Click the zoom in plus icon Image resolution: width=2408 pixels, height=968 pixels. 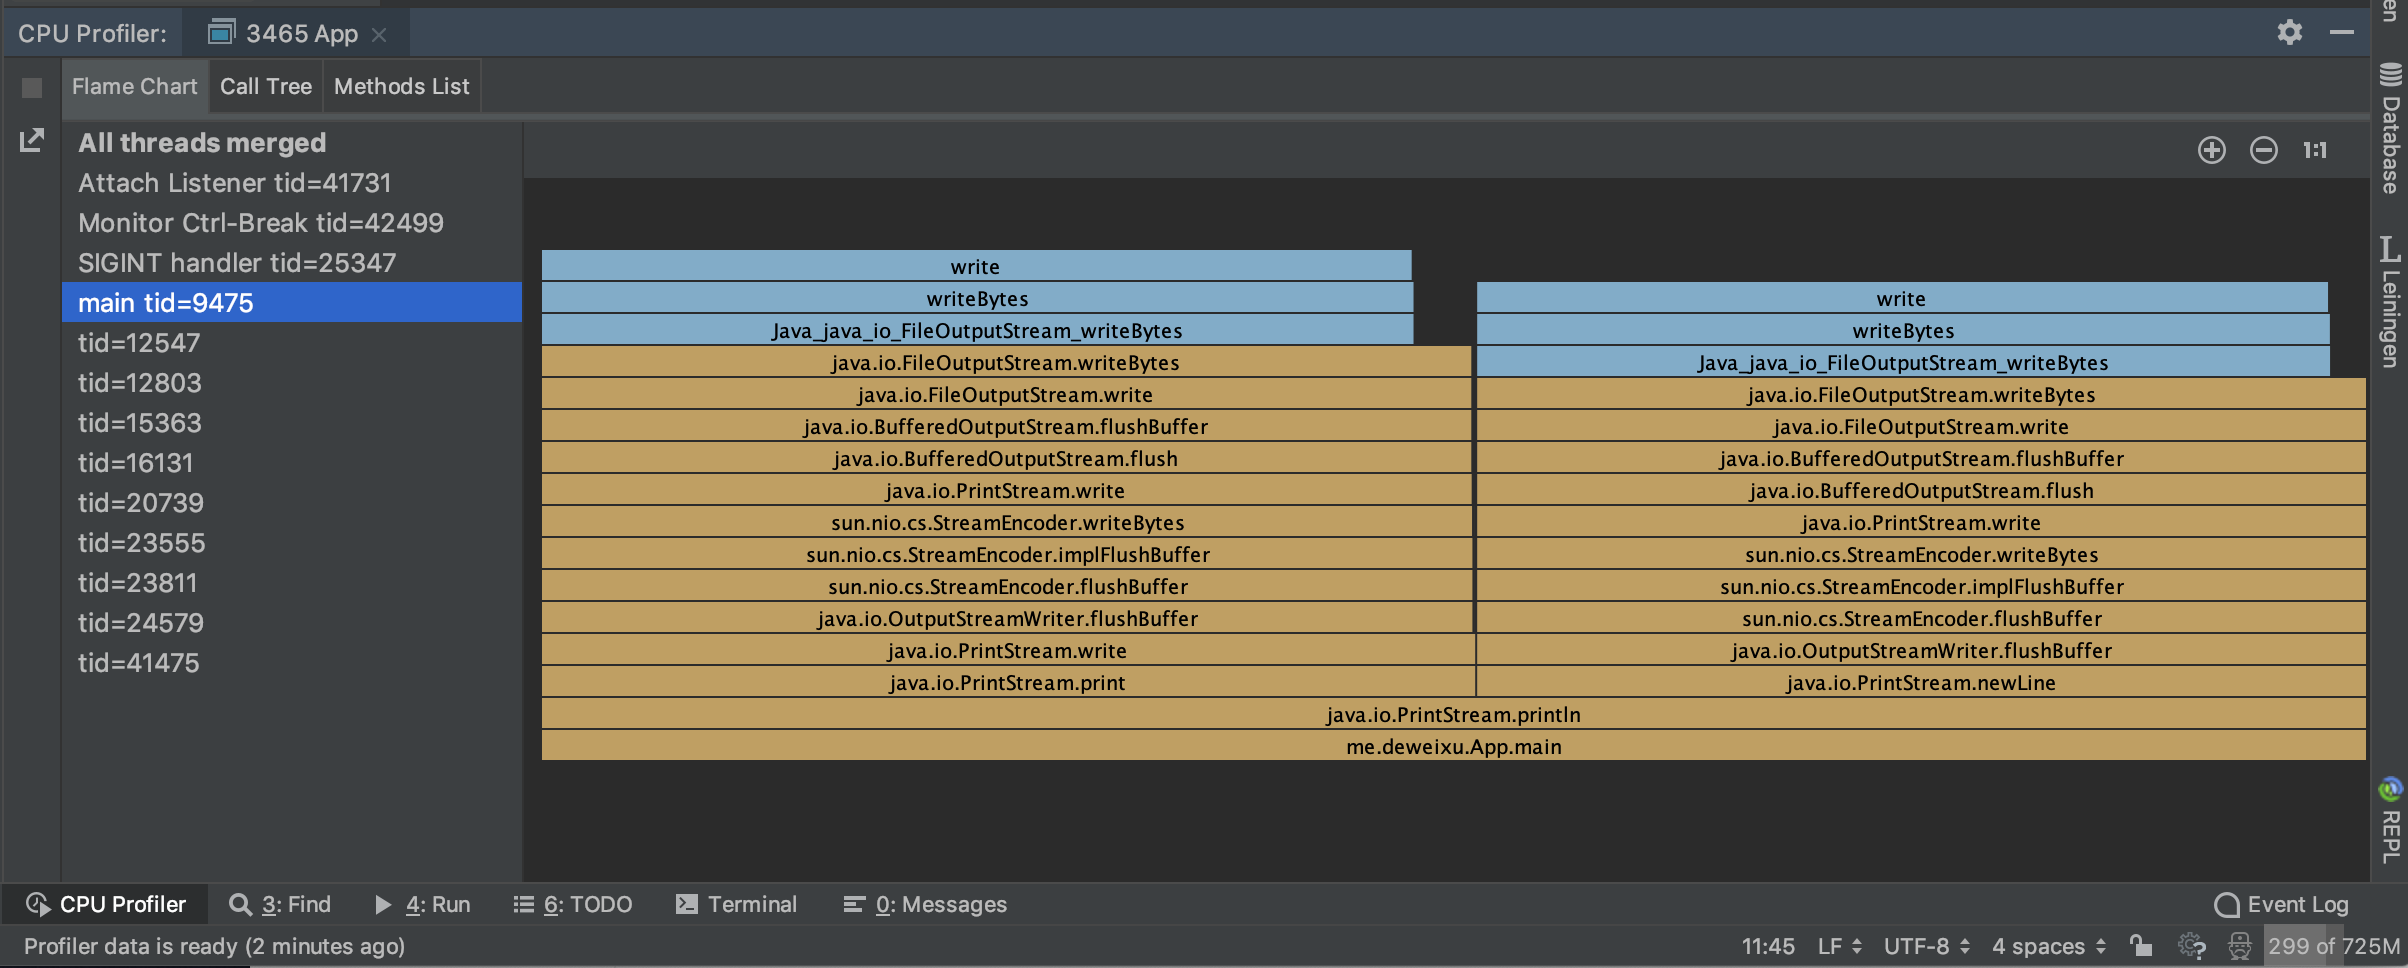pyautogui.click(x=2211, y=150)
